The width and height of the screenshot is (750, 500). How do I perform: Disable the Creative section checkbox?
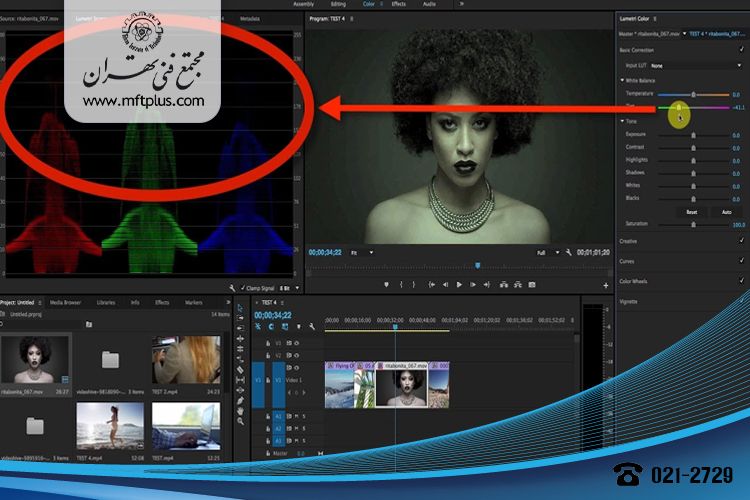coord(741,241)
